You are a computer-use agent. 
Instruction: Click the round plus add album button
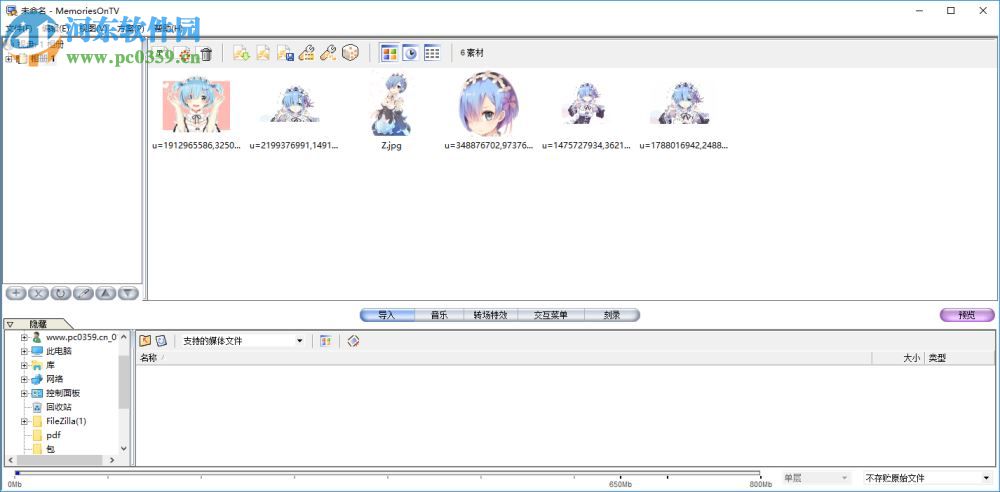click(x=16, y=293)
